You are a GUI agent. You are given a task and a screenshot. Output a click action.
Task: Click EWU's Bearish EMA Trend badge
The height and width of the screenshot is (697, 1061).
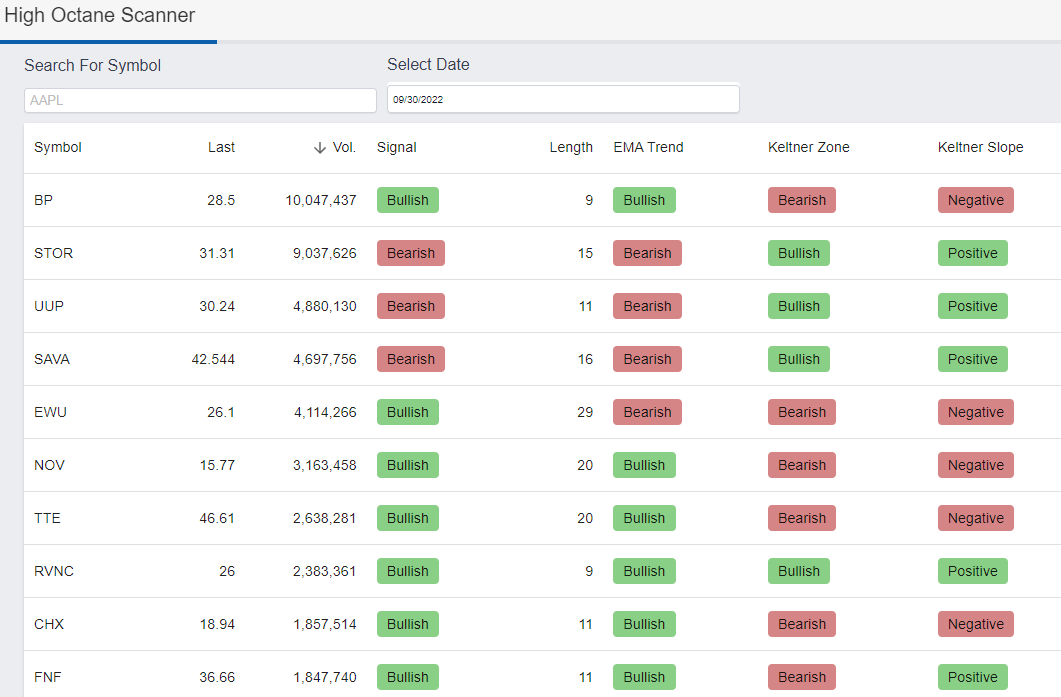coord(648,412)
